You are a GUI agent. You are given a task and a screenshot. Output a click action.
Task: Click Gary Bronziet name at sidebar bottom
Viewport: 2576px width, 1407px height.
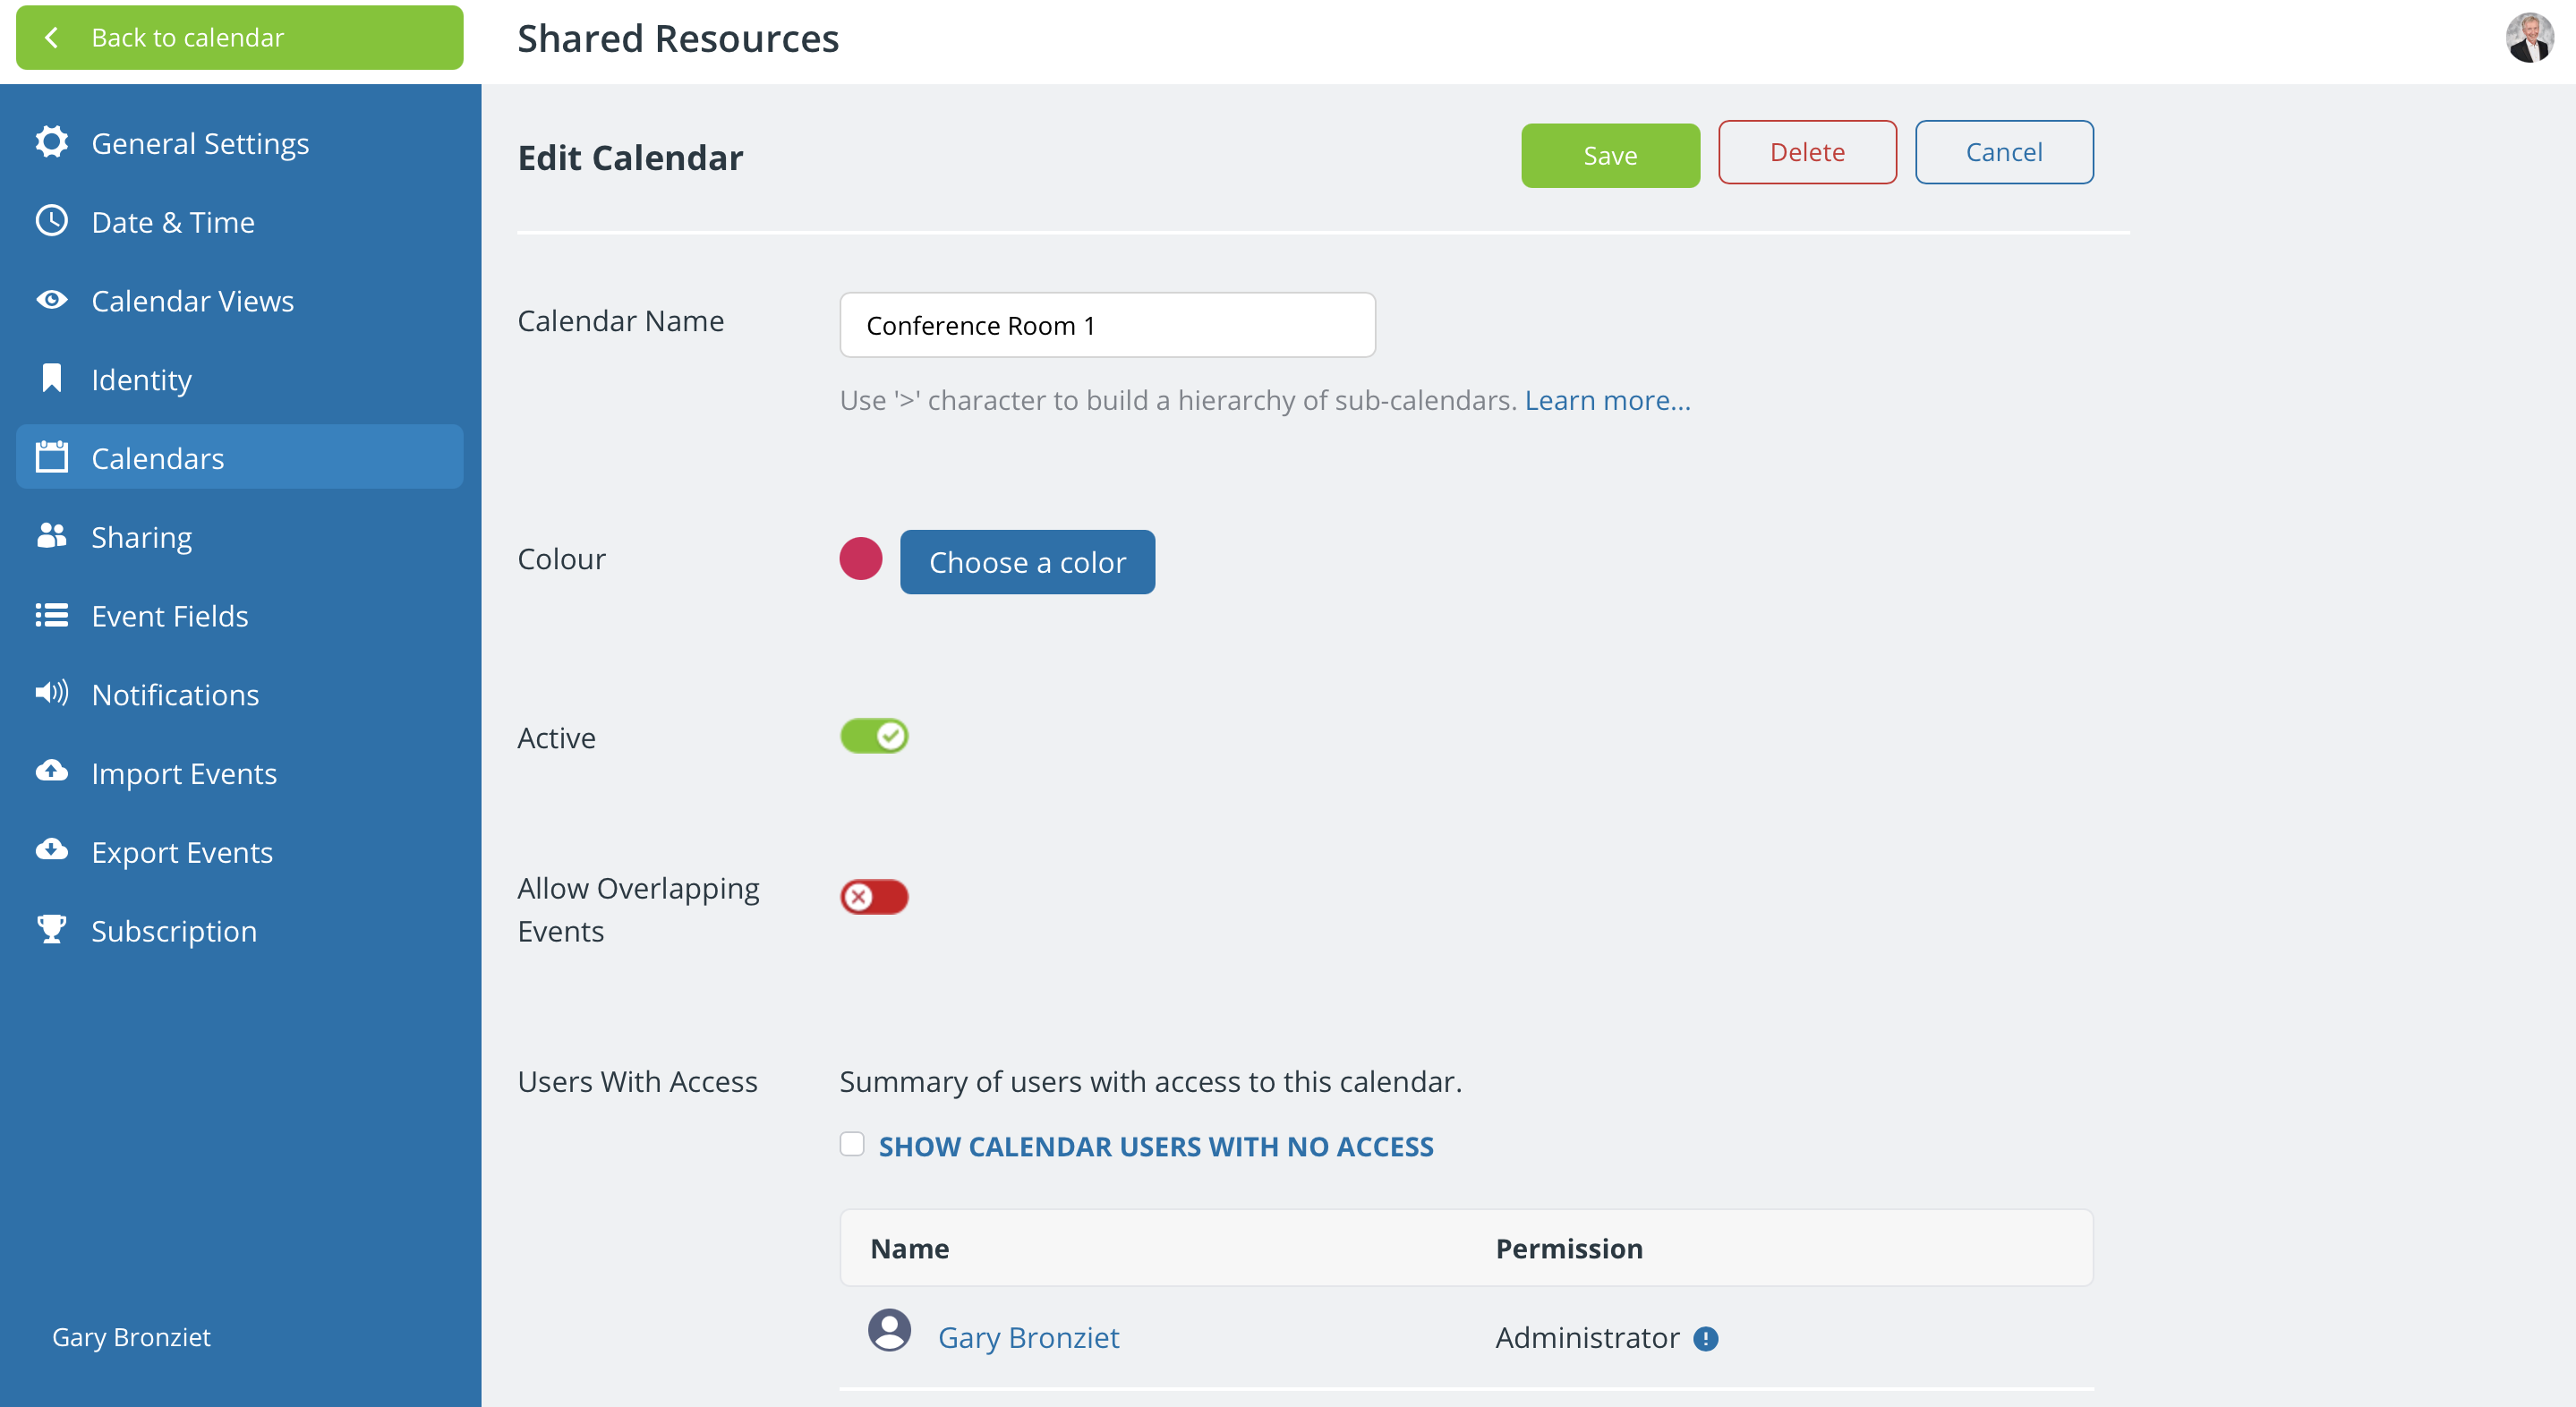point(131,1337)
